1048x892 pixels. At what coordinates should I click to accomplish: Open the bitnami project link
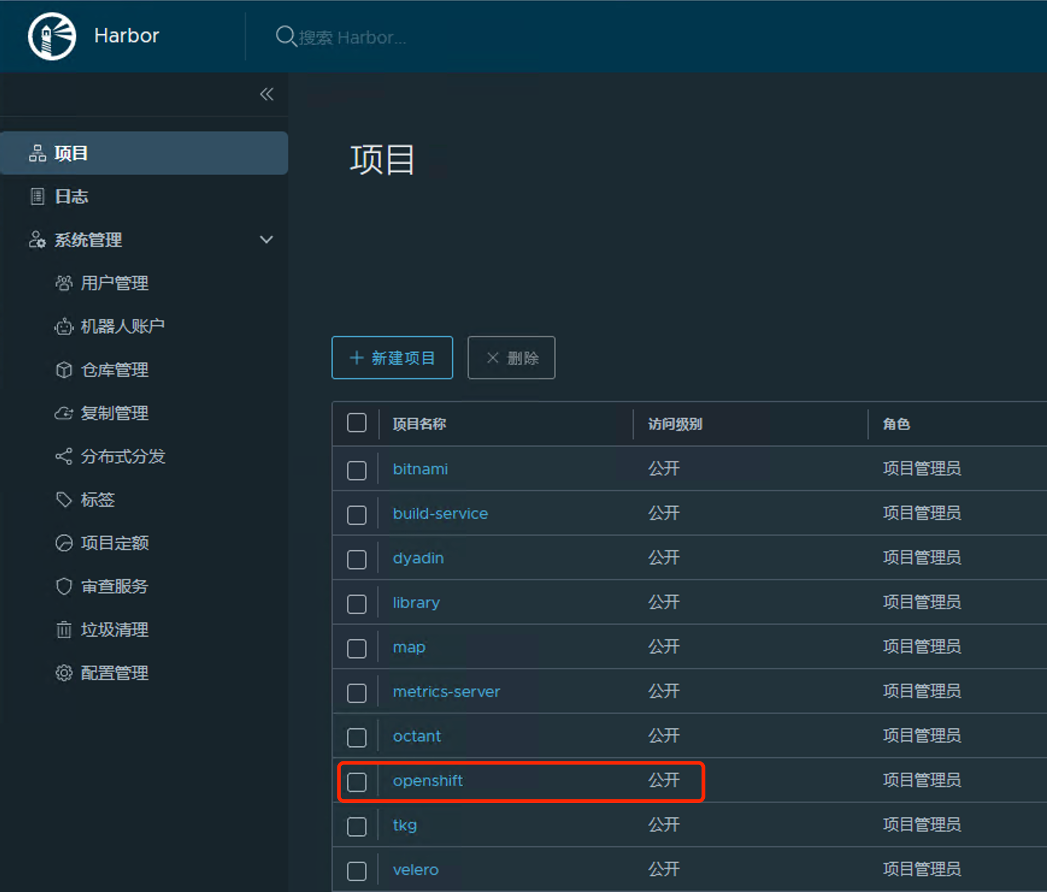point(420,469)
